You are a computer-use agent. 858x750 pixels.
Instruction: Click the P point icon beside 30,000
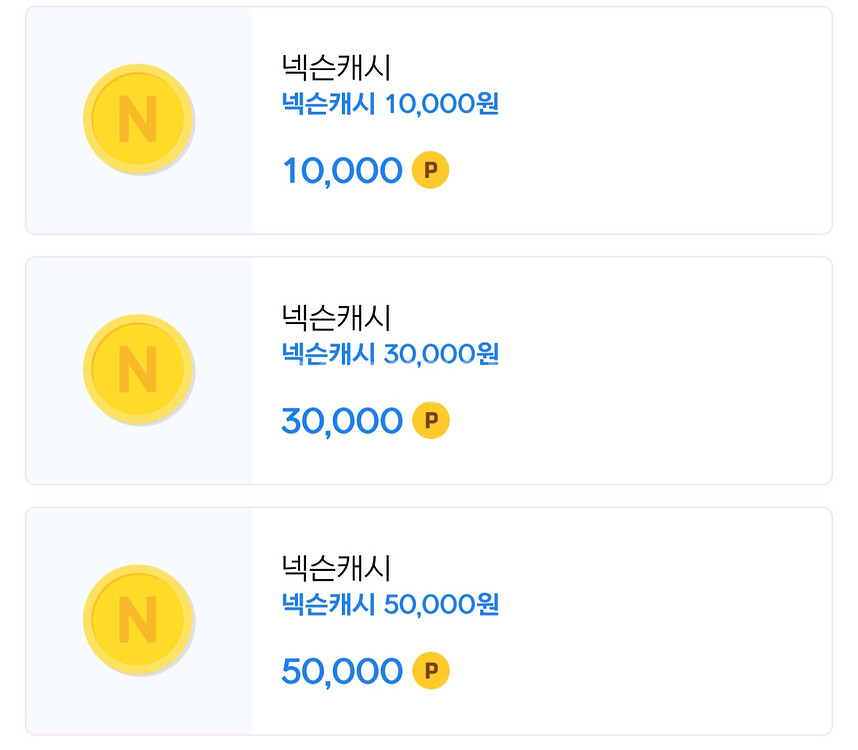[430, 421]
